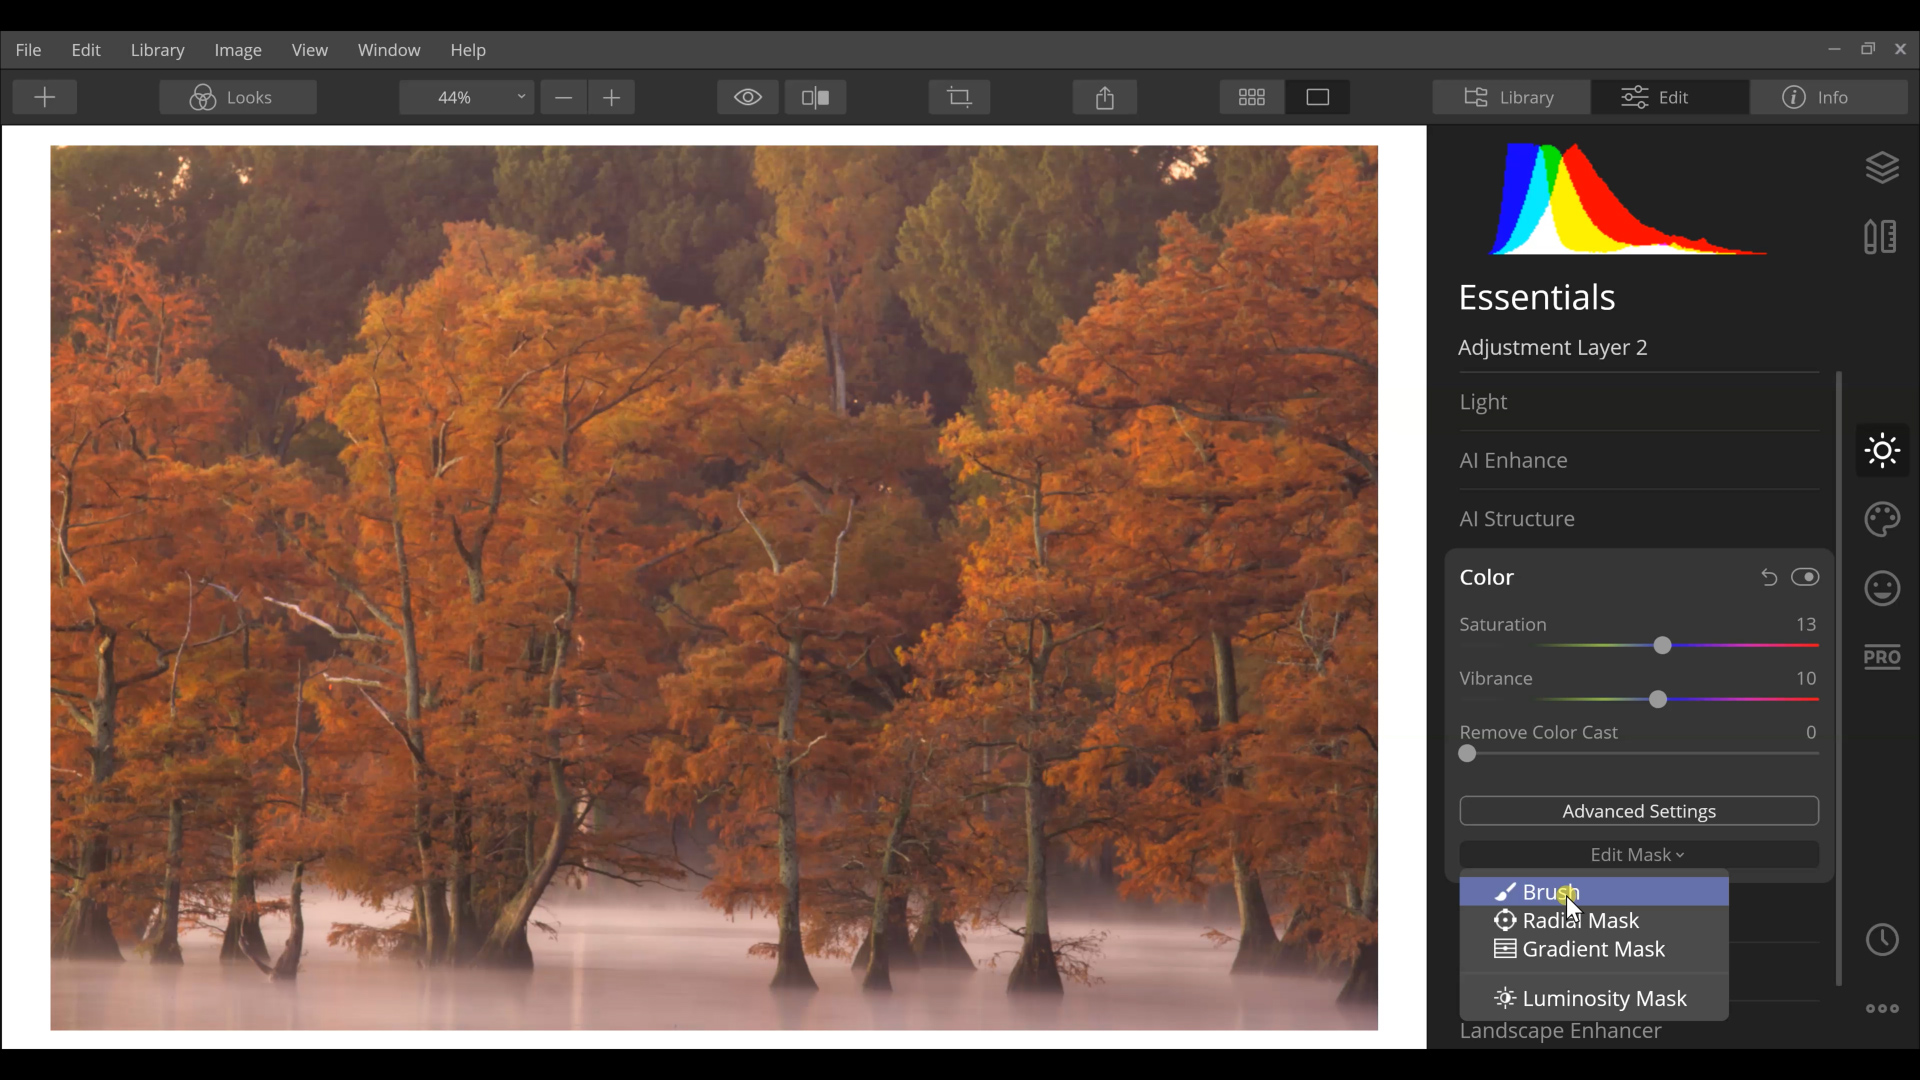Image resolution: width=1920 pixels, height=1080 pixels.
Task: Select the Adjustment Layer 2 title
Action: pyautogui.click(x=1552, y=348)
